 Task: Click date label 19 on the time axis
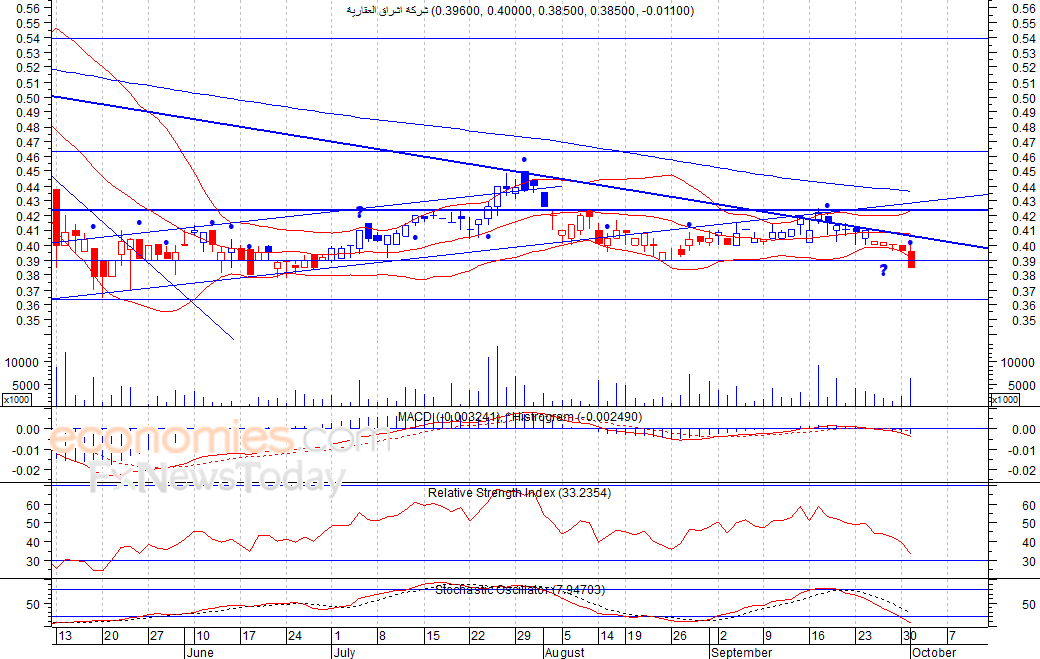[634, 636]
